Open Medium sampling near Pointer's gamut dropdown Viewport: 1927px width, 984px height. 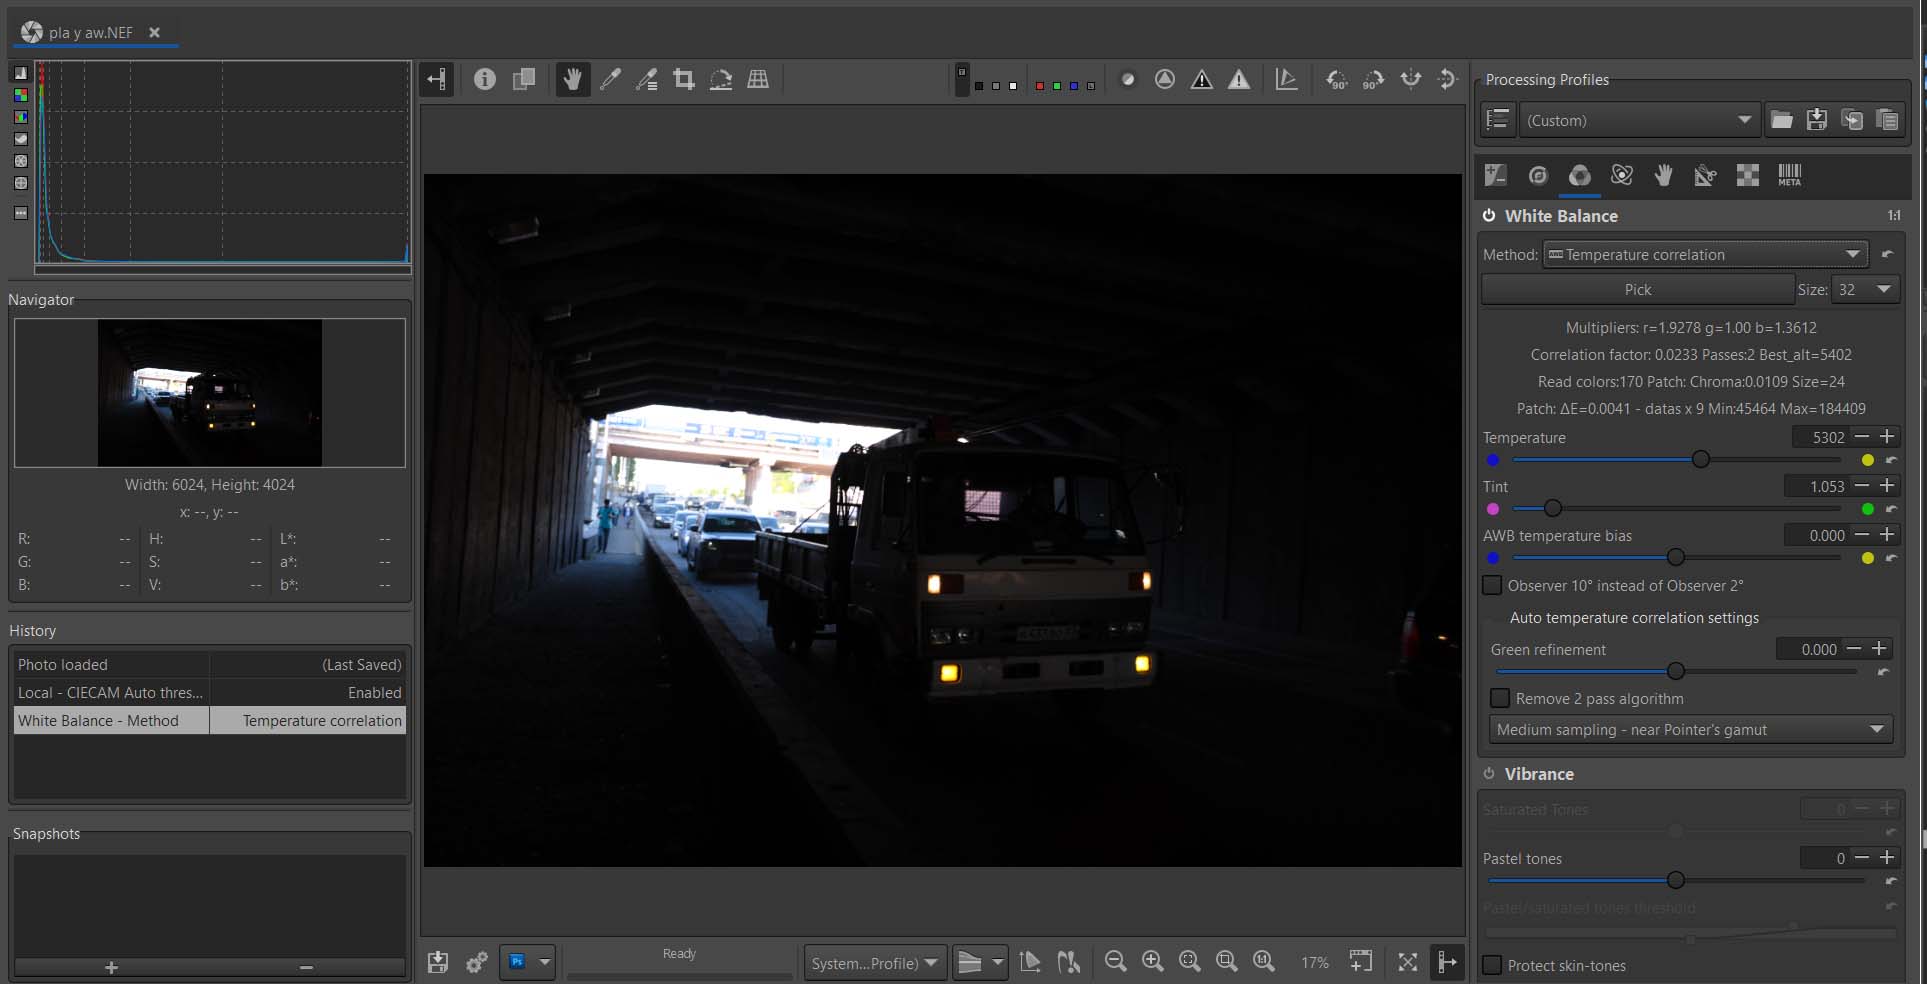coord(1689,730)
